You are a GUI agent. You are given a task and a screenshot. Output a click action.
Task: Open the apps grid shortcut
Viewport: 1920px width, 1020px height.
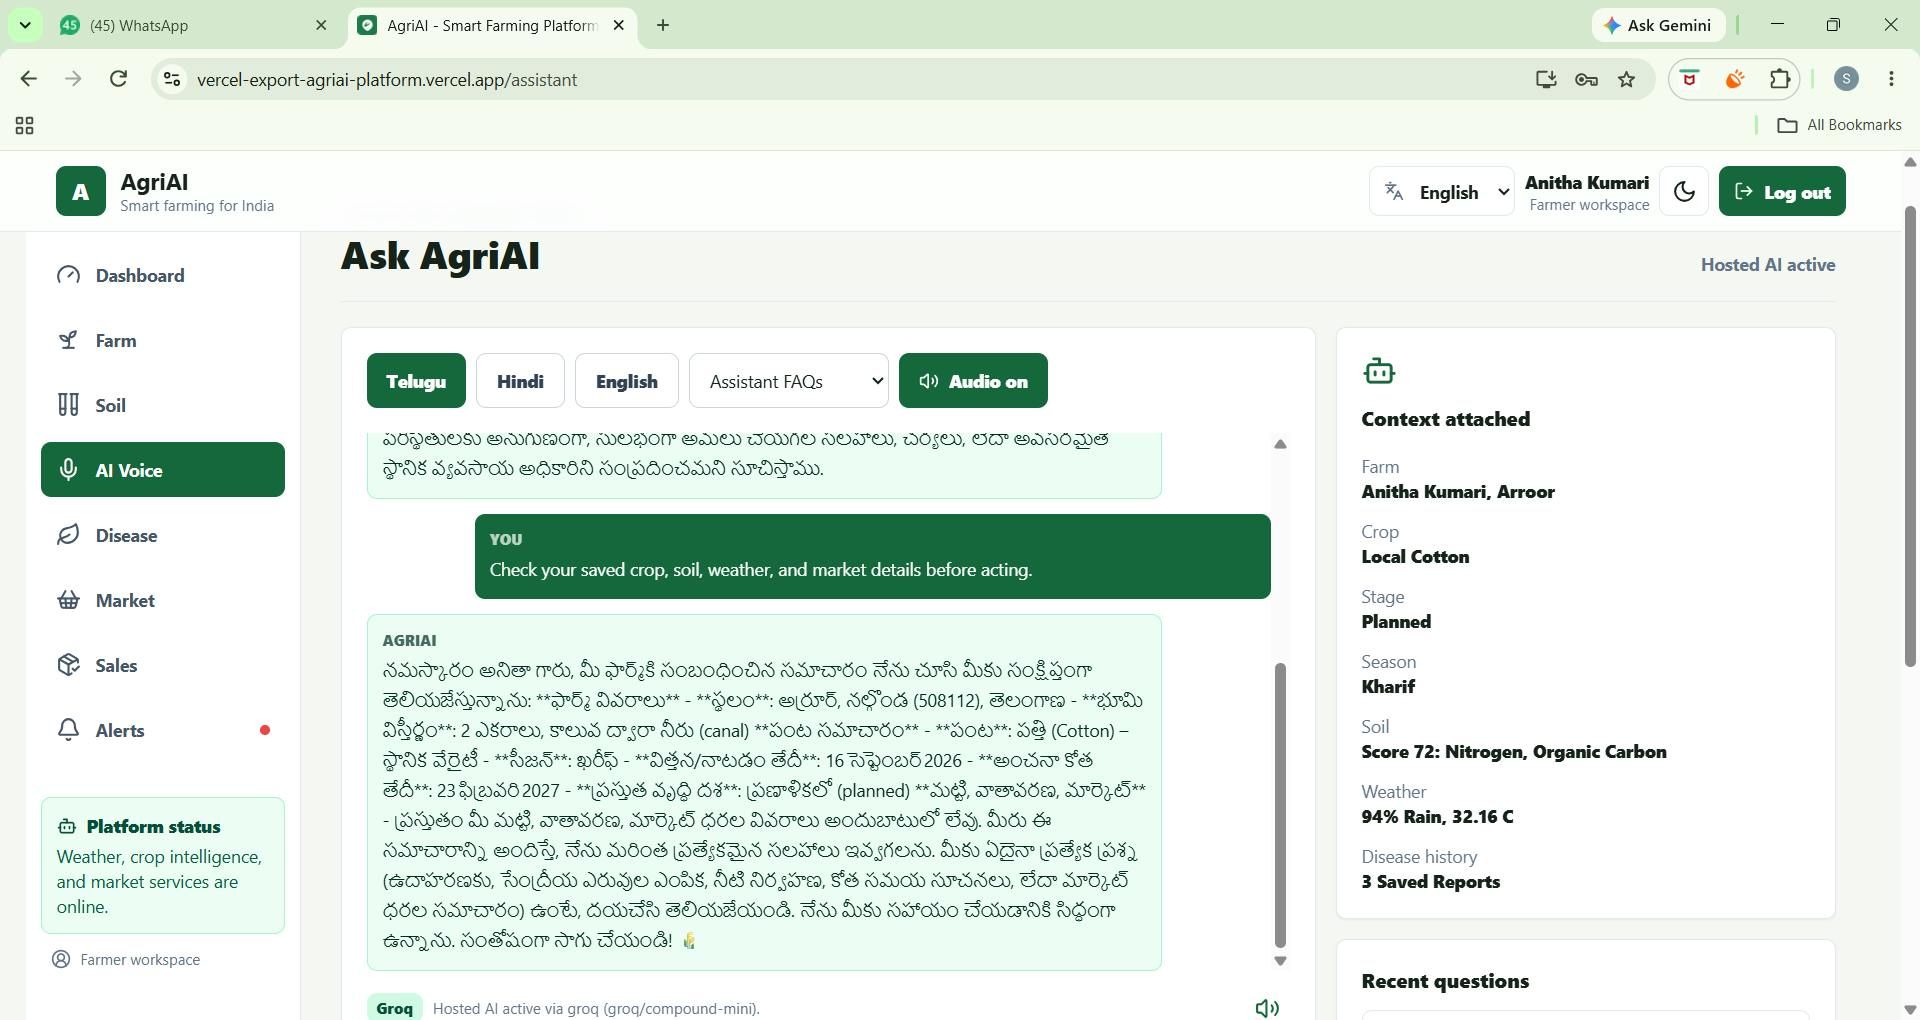(x=25, y=125)
